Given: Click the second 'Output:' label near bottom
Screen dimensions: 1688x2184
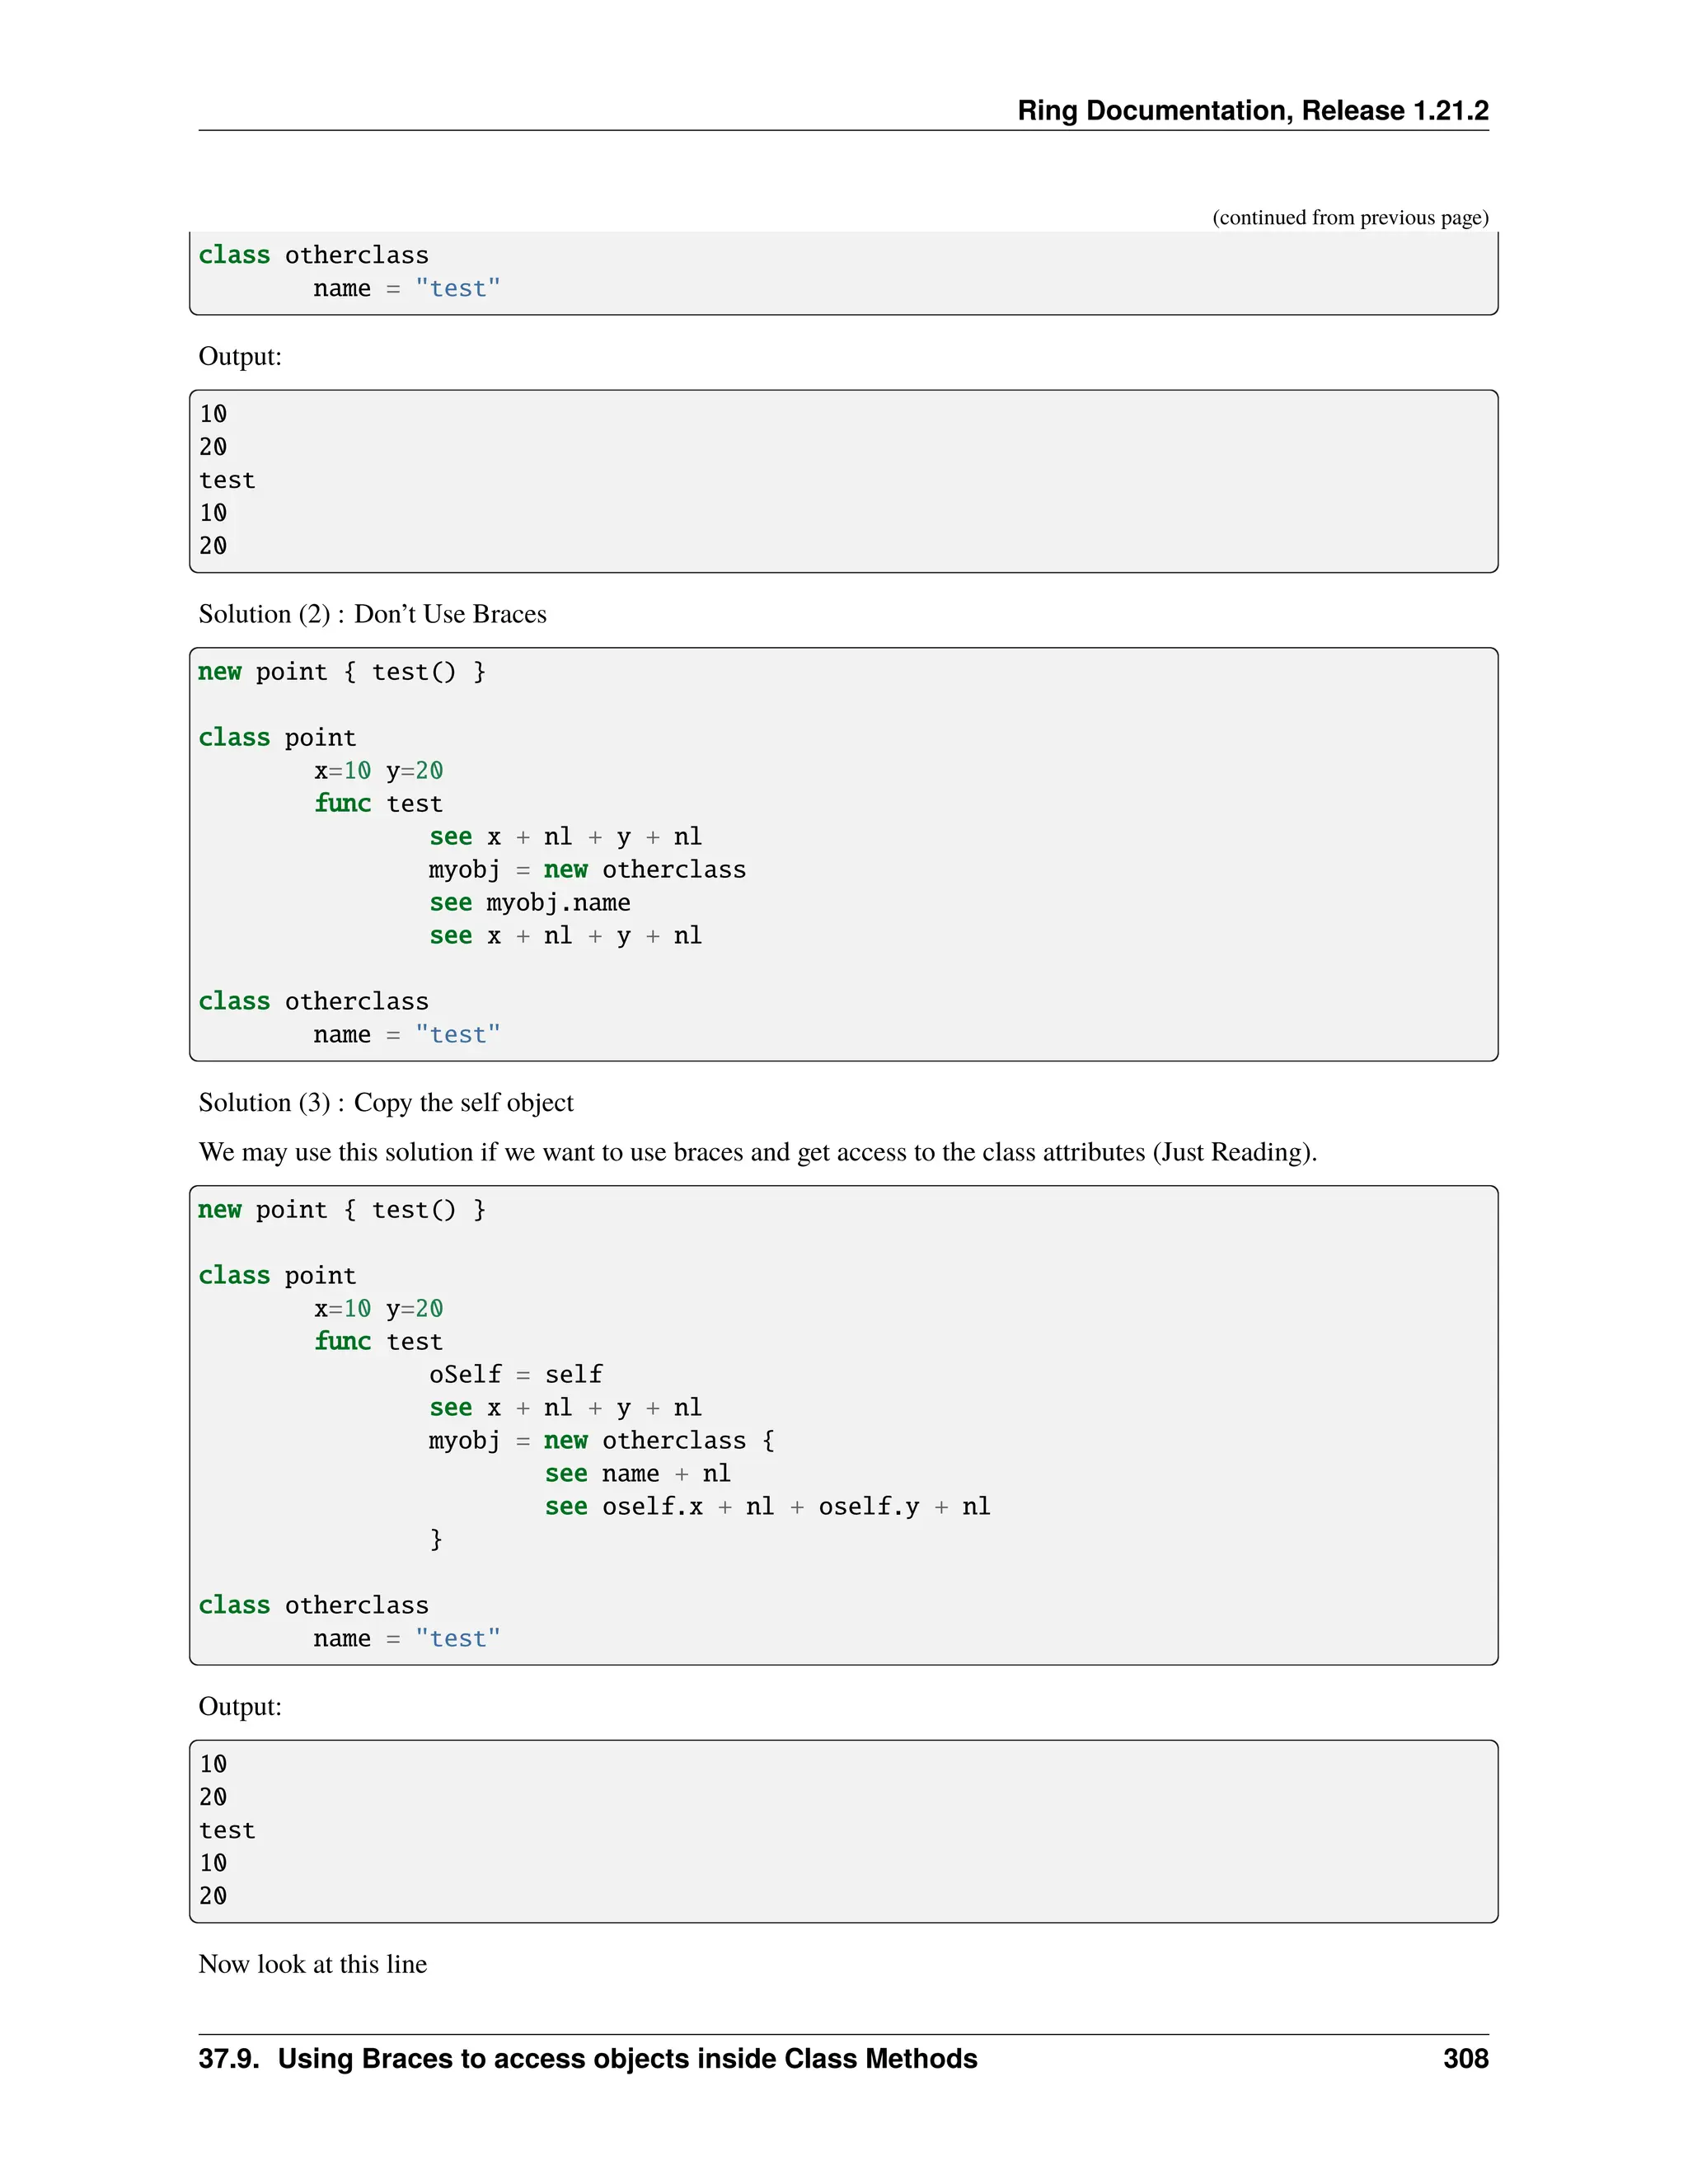Looking at the screenshot, I should (240, 1706).
